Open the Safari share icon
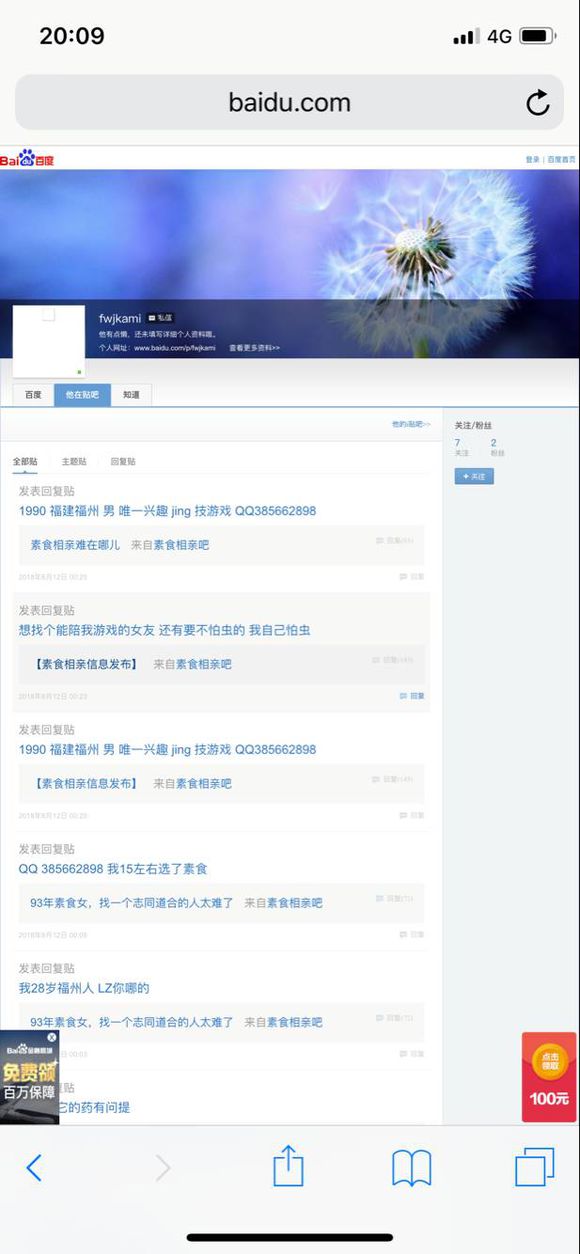The height and width of the screenshot is (1254, 580). click(x=288, y=1165)
